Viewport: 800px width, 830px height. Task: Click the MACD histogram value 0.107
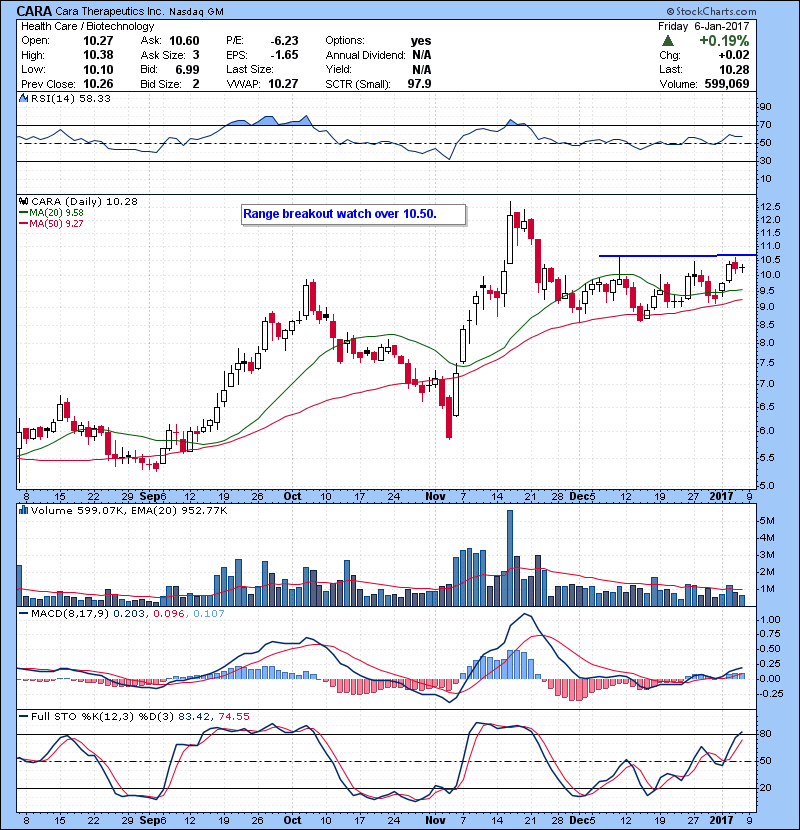(209, 613)
